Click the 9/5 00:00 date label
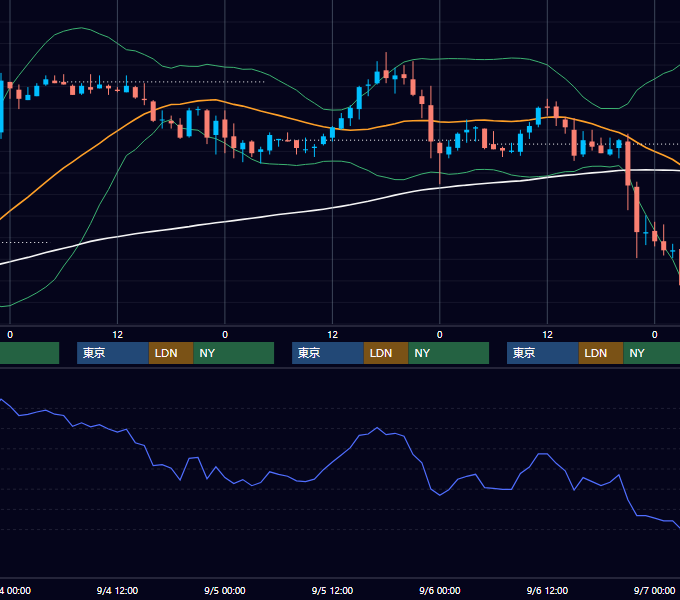This screenshot has height=600, width=680. pos(225,590)
